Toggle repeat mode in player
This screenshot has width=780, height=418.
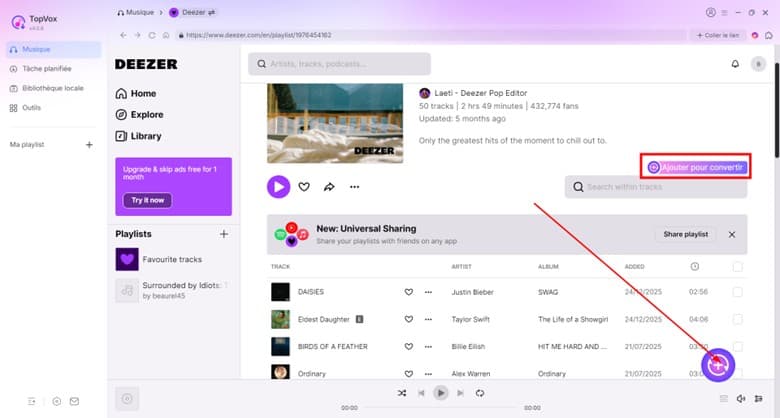click(480, 393)
